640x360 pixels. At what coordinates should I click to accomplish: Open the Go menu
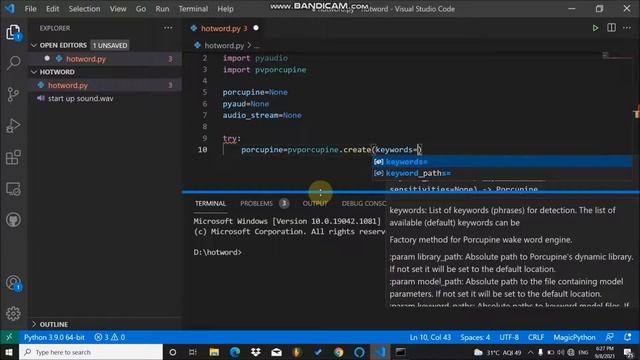pyautogui.click(x=140, y=9)
